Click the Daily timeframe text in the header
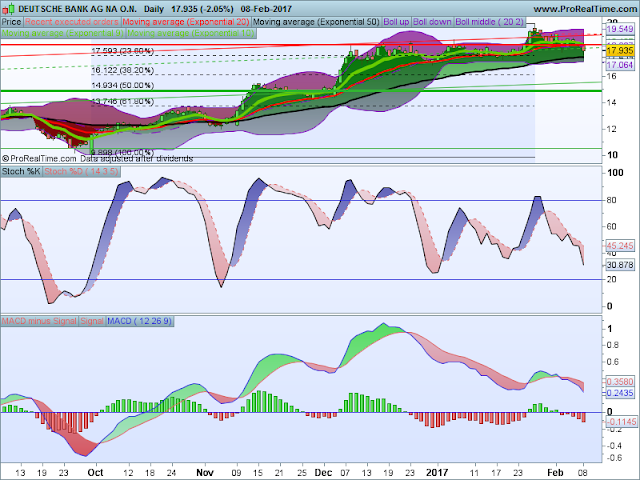Screen dimensions: 640x480 click(x=154, y=9)
